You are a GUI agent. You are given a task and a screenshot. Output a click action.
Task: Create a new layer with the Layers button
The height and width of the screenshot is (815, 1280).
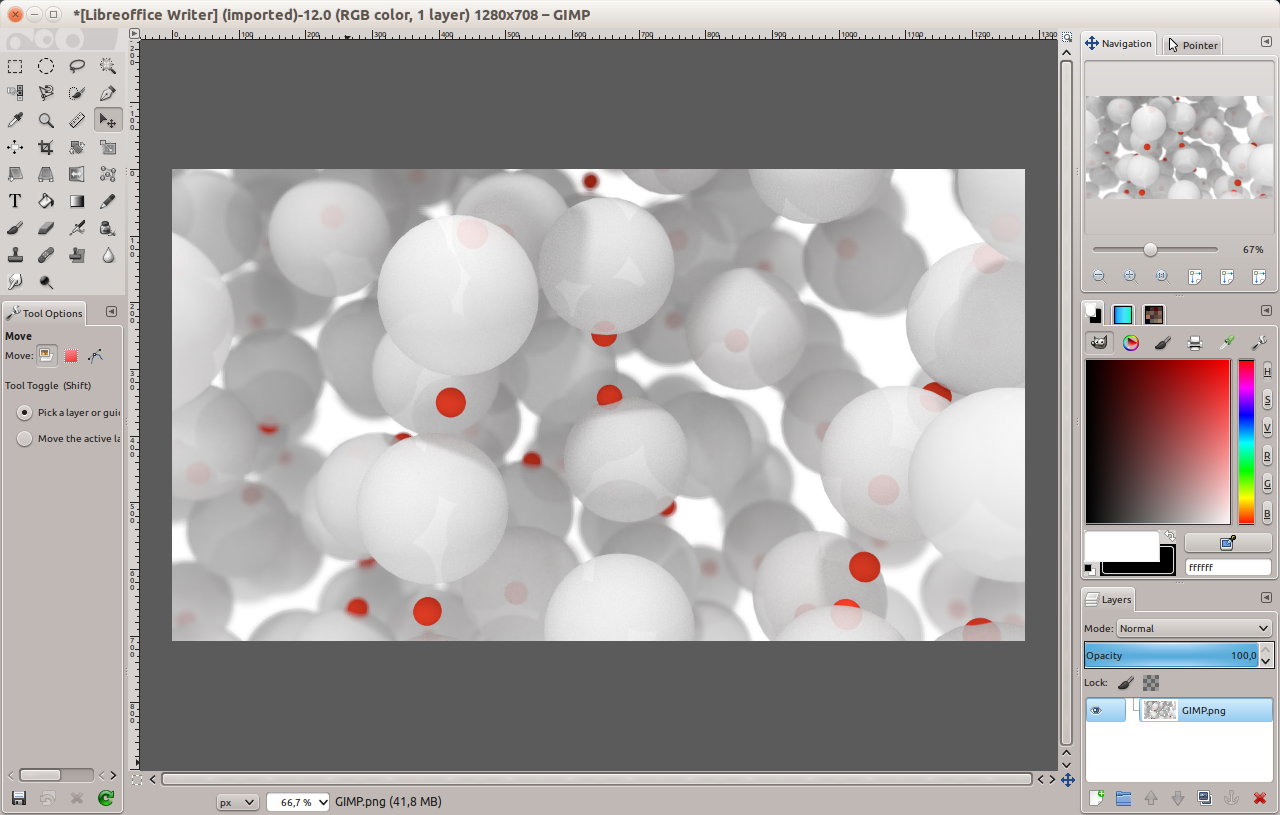1096,798
